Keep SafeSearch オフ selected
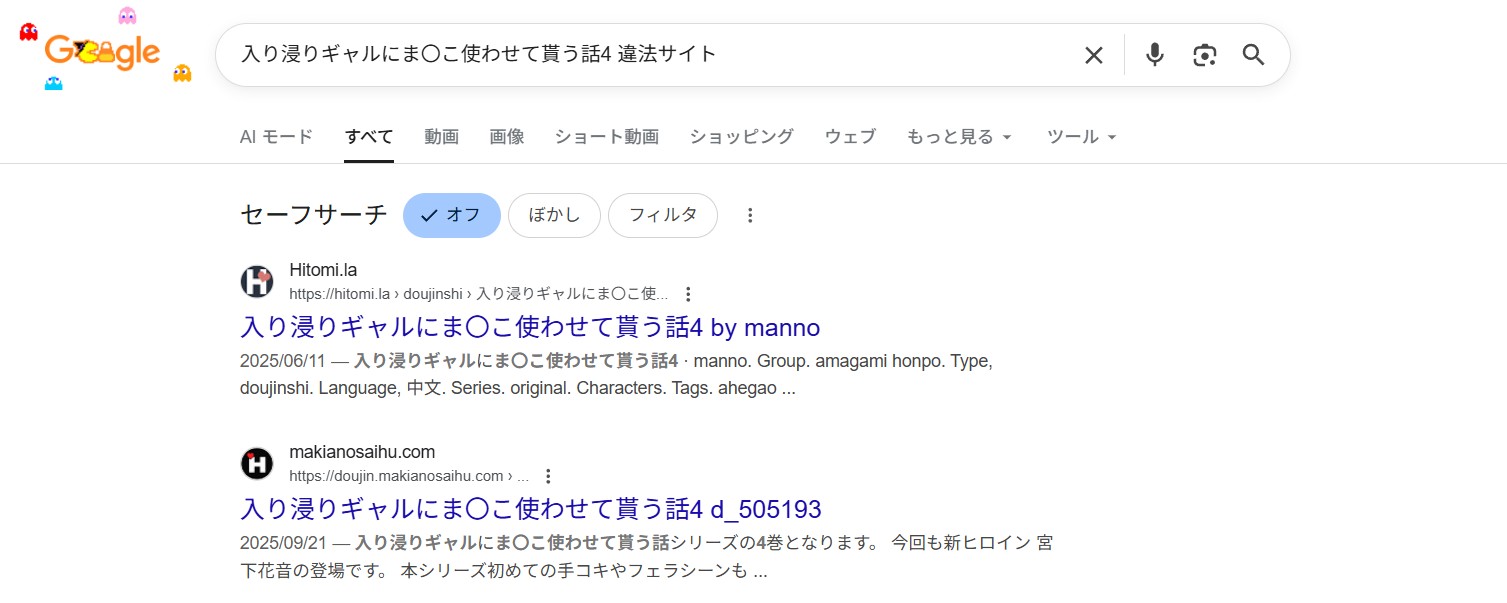 (451, 214)
